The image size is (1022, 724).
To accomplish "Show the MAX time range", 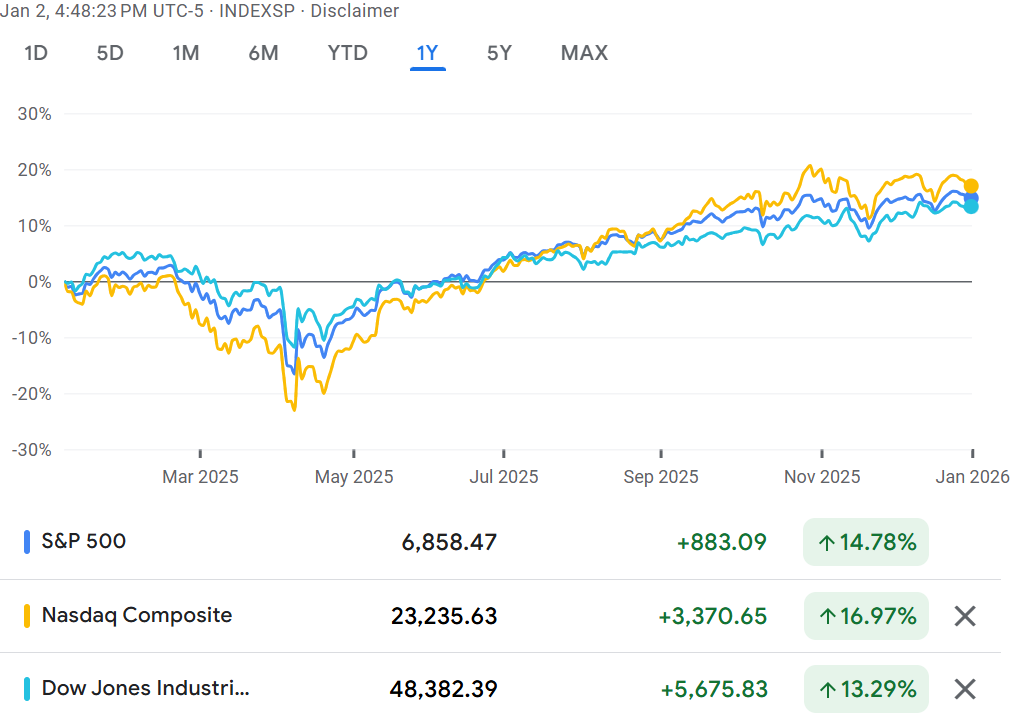I will pos(584,53).
